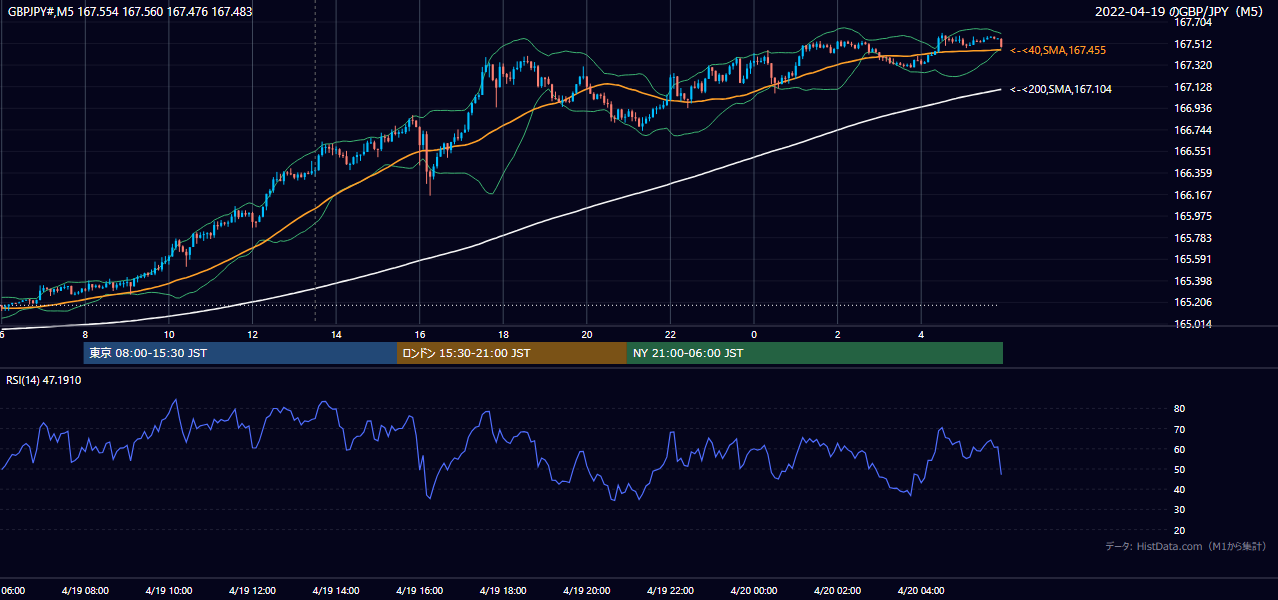
Task: Click price axis label 167.512
Action: pyautogui.click(x=1193, y=44)
